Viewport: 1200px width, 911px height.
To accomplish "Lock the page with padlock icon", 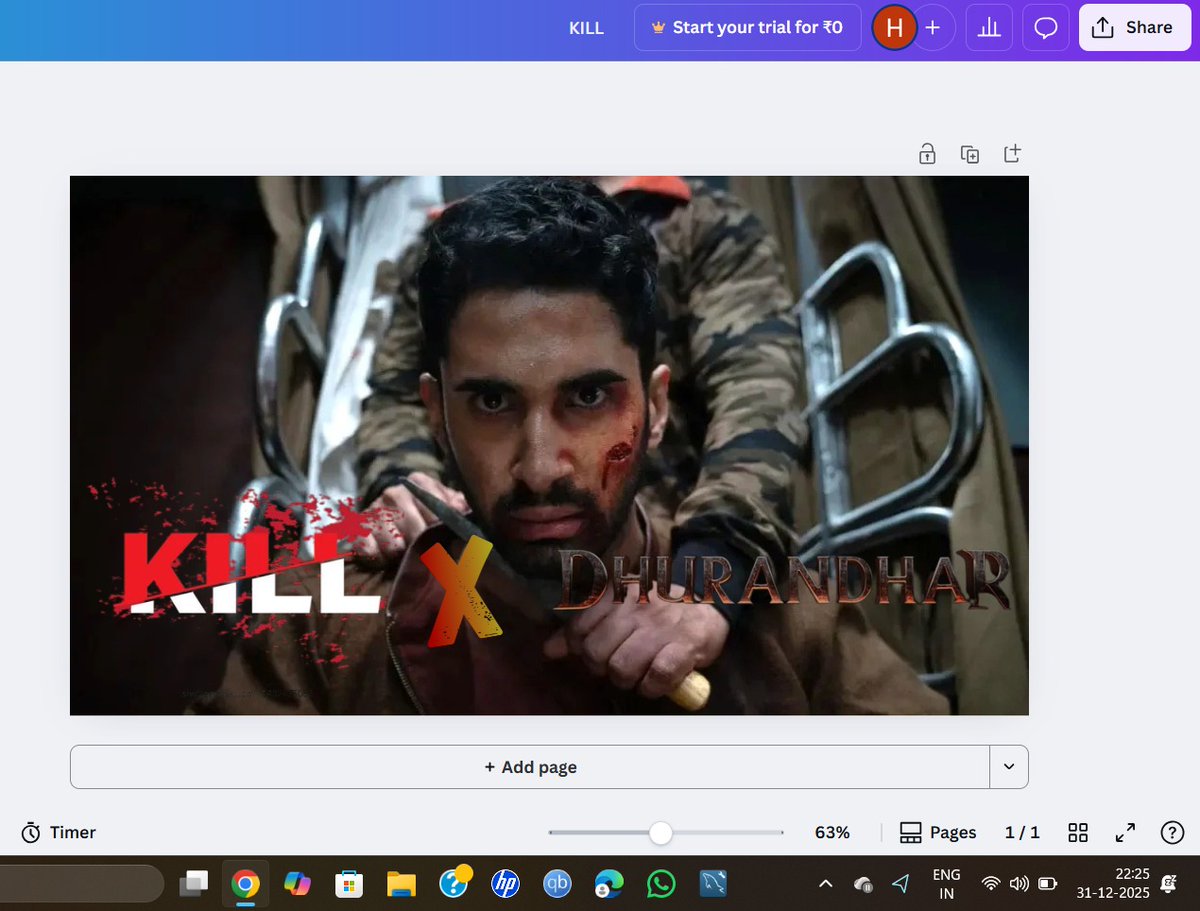I will 927,154.
